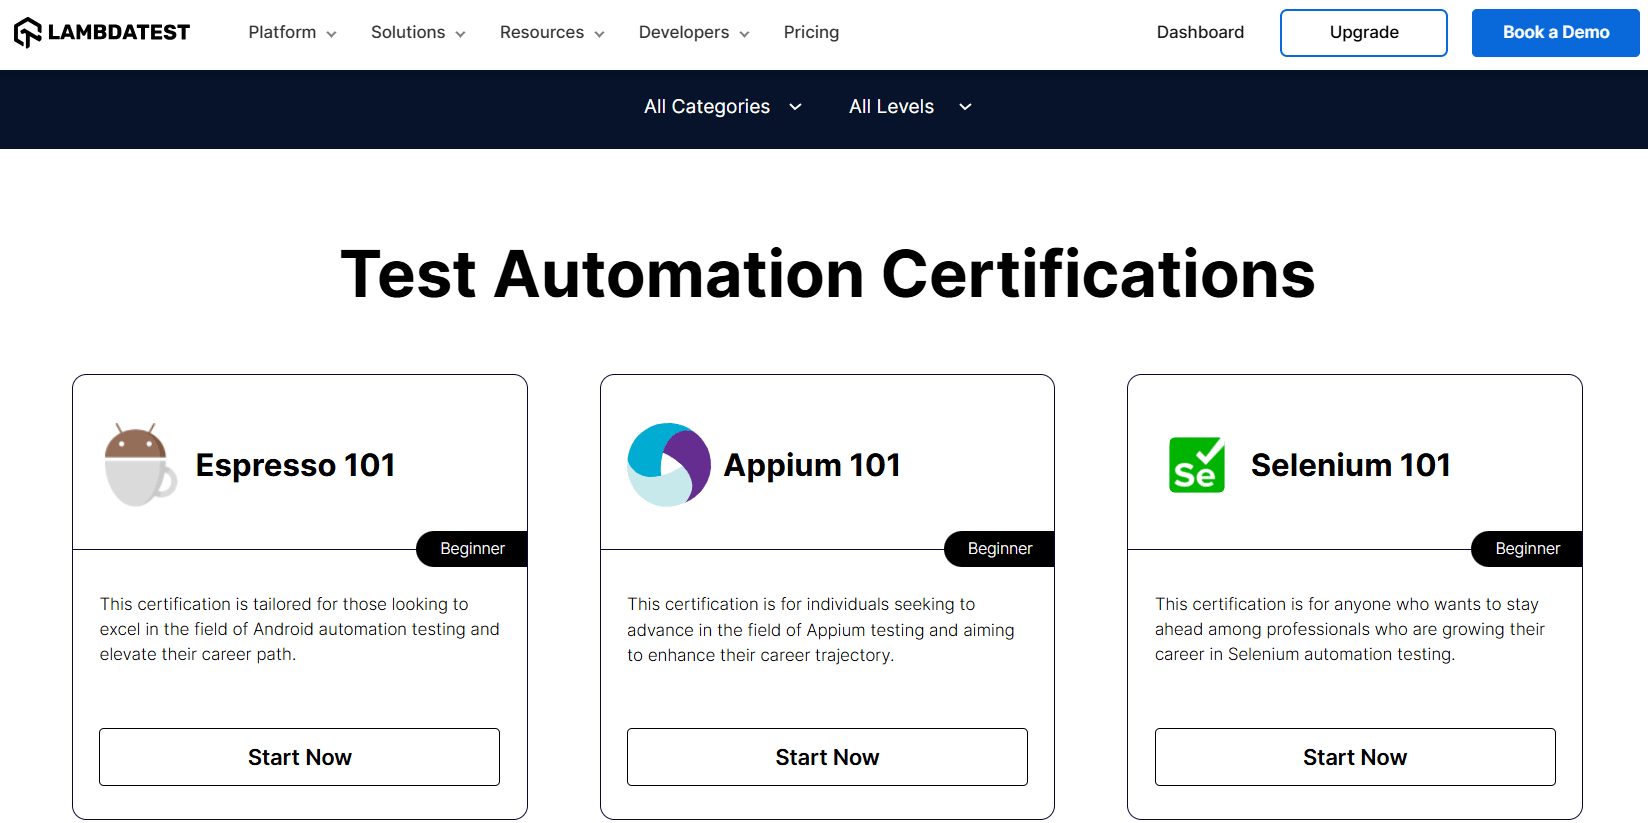This screenshot has height=823, width=1648.
Task: Start Now for Selenium 101
Action: (x=1355, y=757)
